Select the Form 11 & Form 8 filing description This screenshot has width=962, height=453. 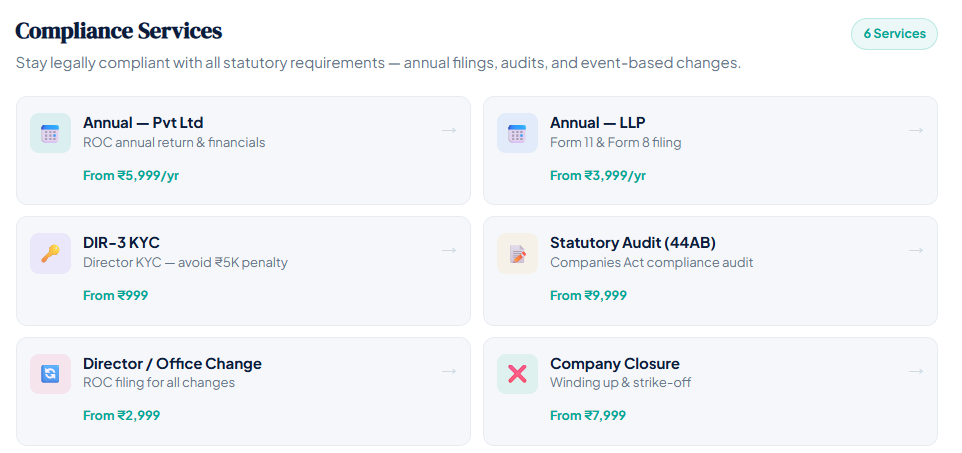[615, 143]
